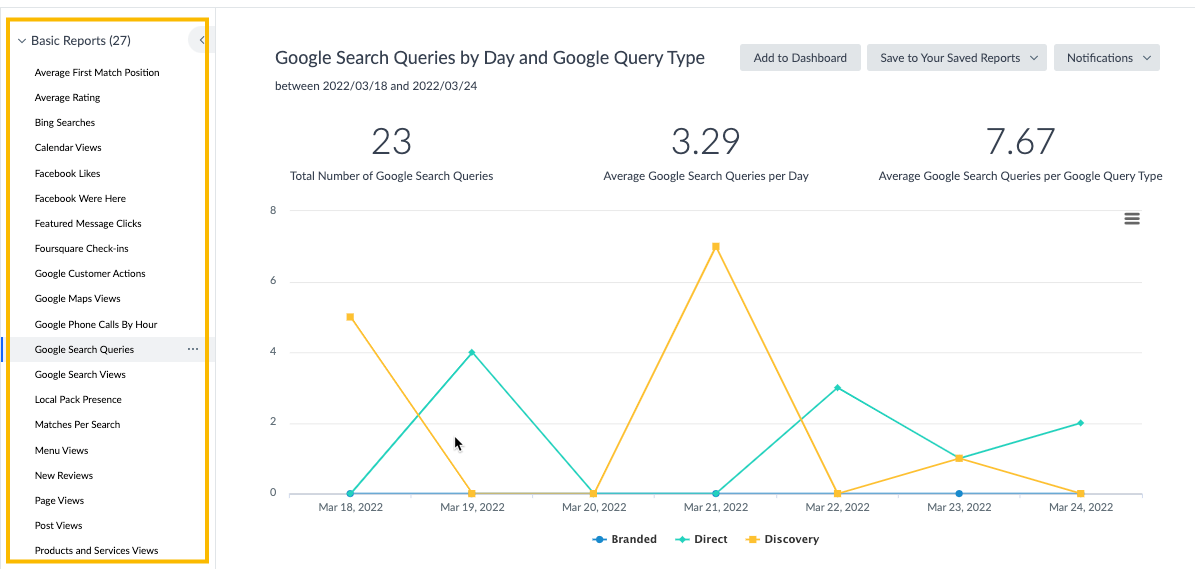Select the Products and Services Views report
Image resolution: width=1195 pixels, height=569 pixels.
point(96,551)
